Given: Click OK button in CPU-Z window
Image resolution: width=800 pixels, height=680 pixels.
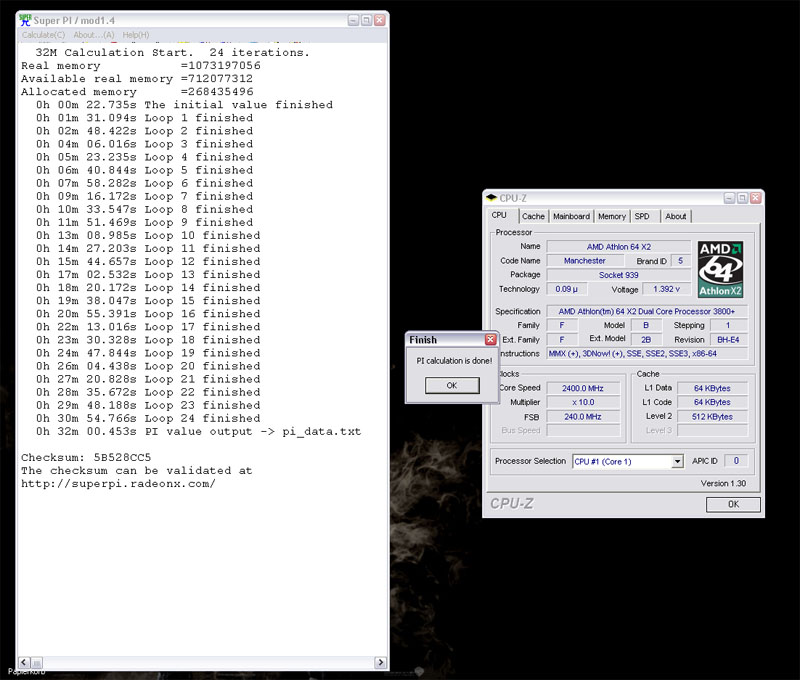Looking at the screenshot, I should coord(733,504).
